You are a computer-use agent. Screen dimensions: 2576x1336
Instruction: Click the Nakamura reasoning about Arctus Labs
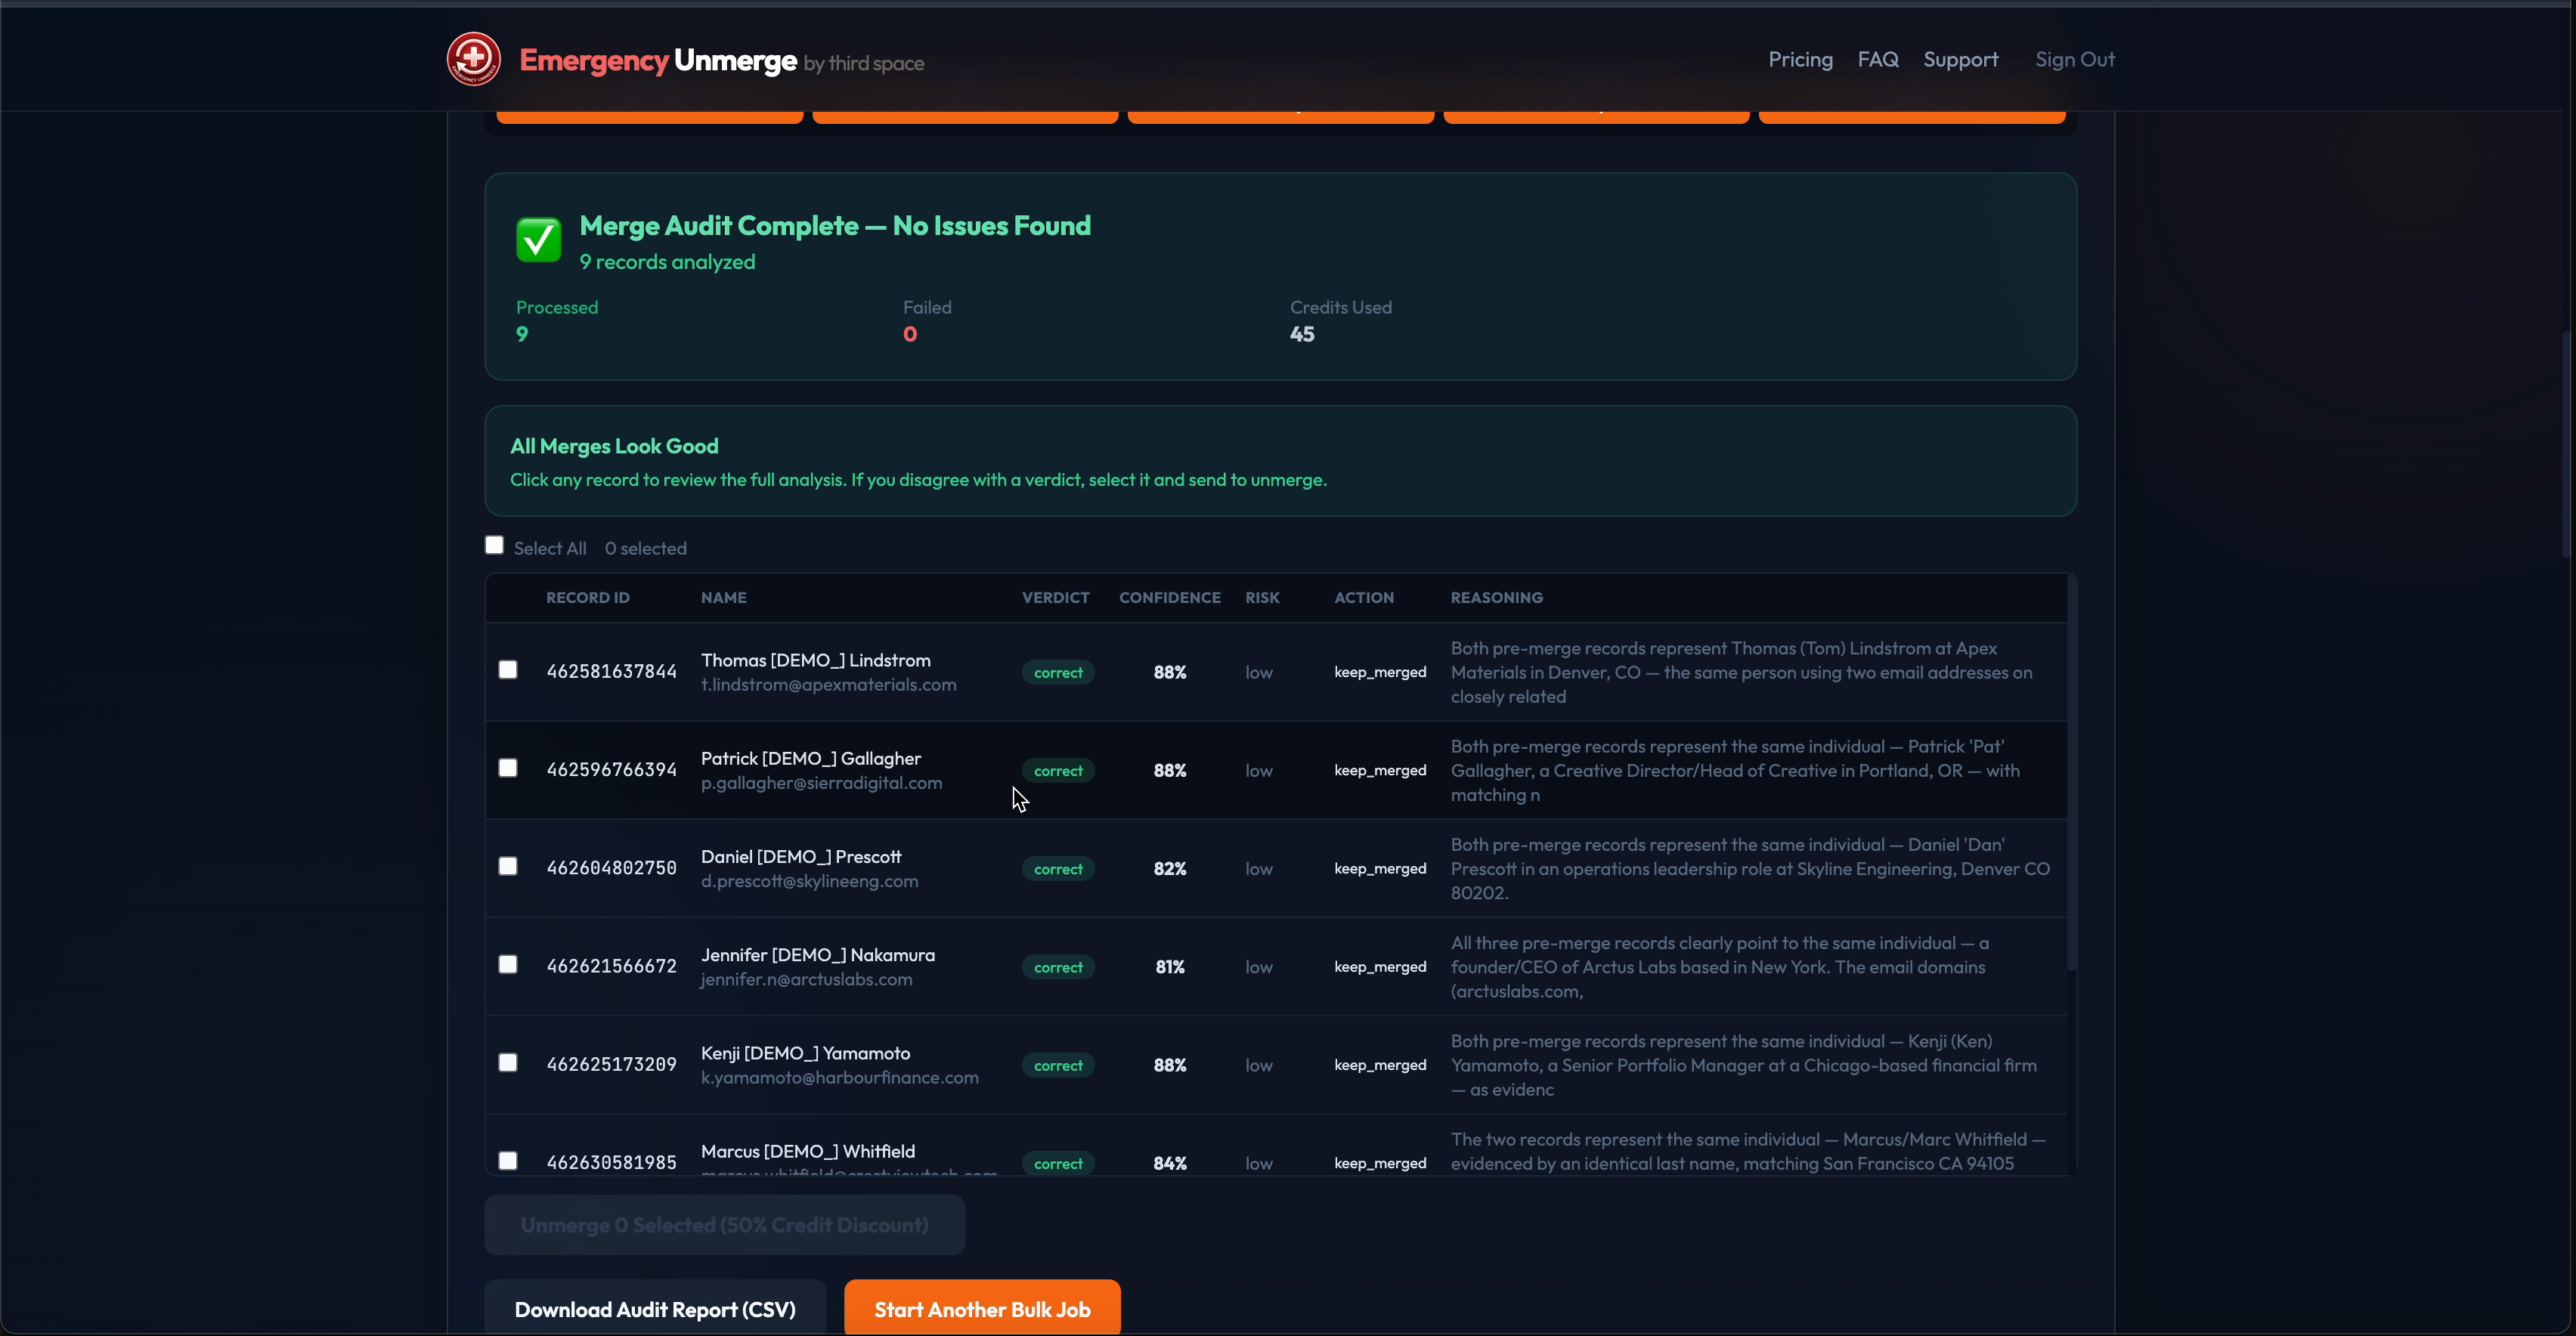point(1719,967)
